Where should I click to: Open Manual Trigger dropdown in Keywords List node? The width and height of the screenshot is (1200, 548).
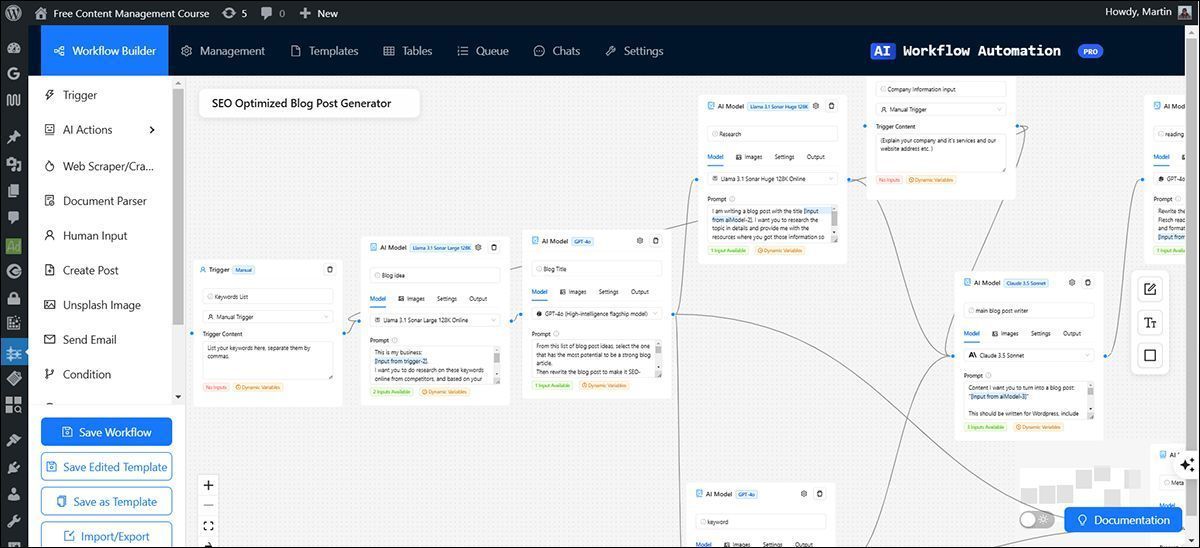point(268,317)
